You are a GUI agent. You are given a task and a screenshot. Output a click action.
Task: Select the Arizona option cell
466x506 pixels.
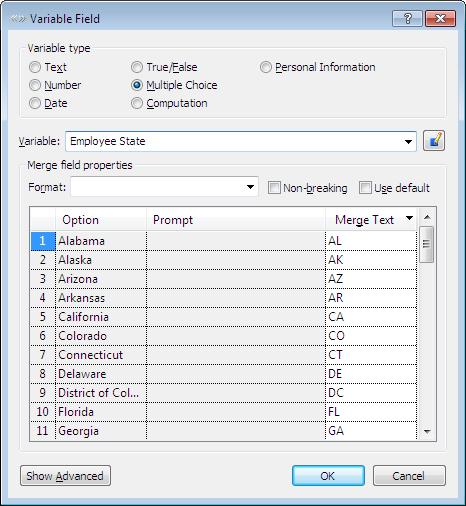pyautogui.click(x=101, y=279)
